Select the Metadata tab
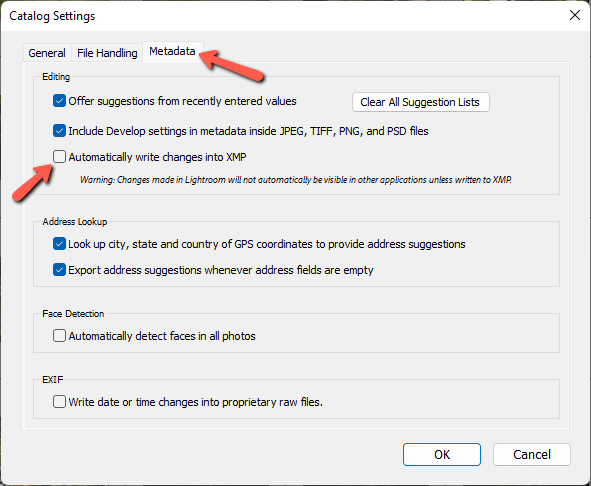Image resolution: width=591 pixels, height=486 pixels. pyautogui.click(x=173, y=51)
